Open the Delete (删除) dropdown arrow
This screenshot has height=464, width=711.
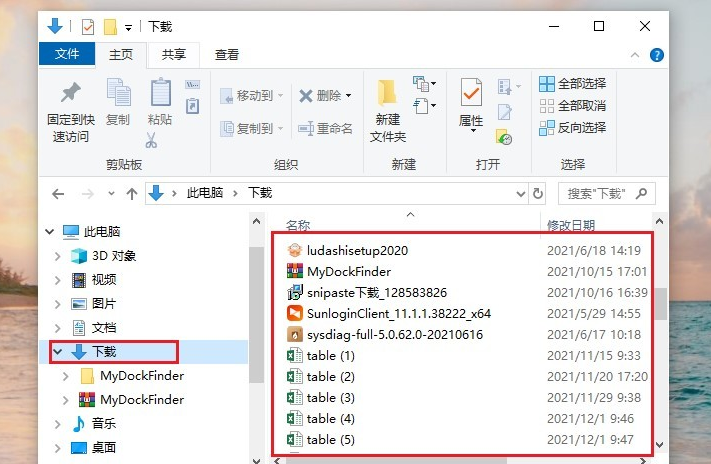(348, 96)
